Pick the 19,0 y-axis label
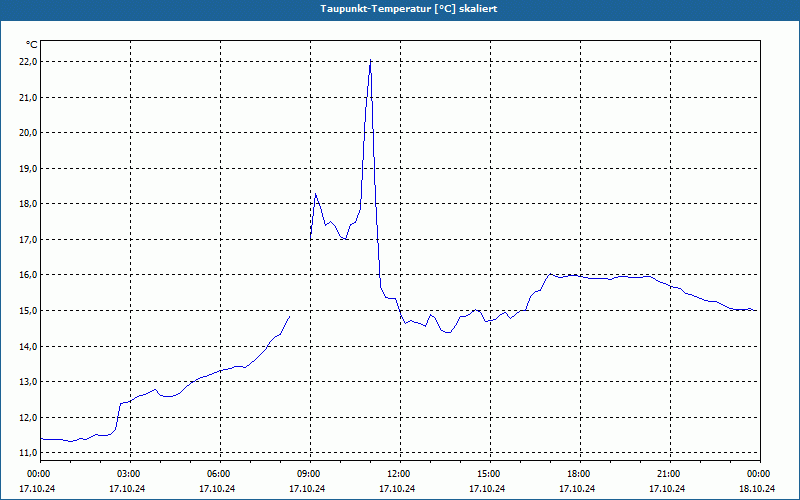The width and height of the screenshot is (800, 500). (x=28, y=168)
